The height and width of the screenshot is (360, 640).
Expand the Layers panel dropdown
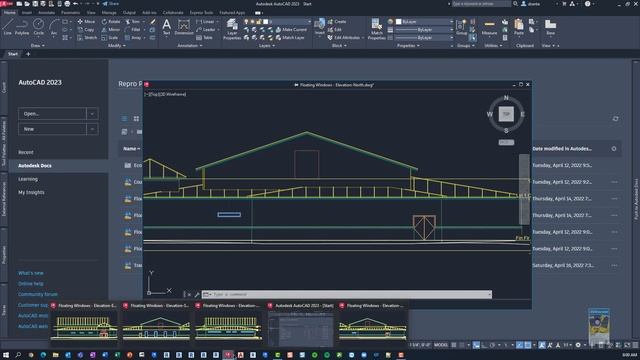click(267, 46)
